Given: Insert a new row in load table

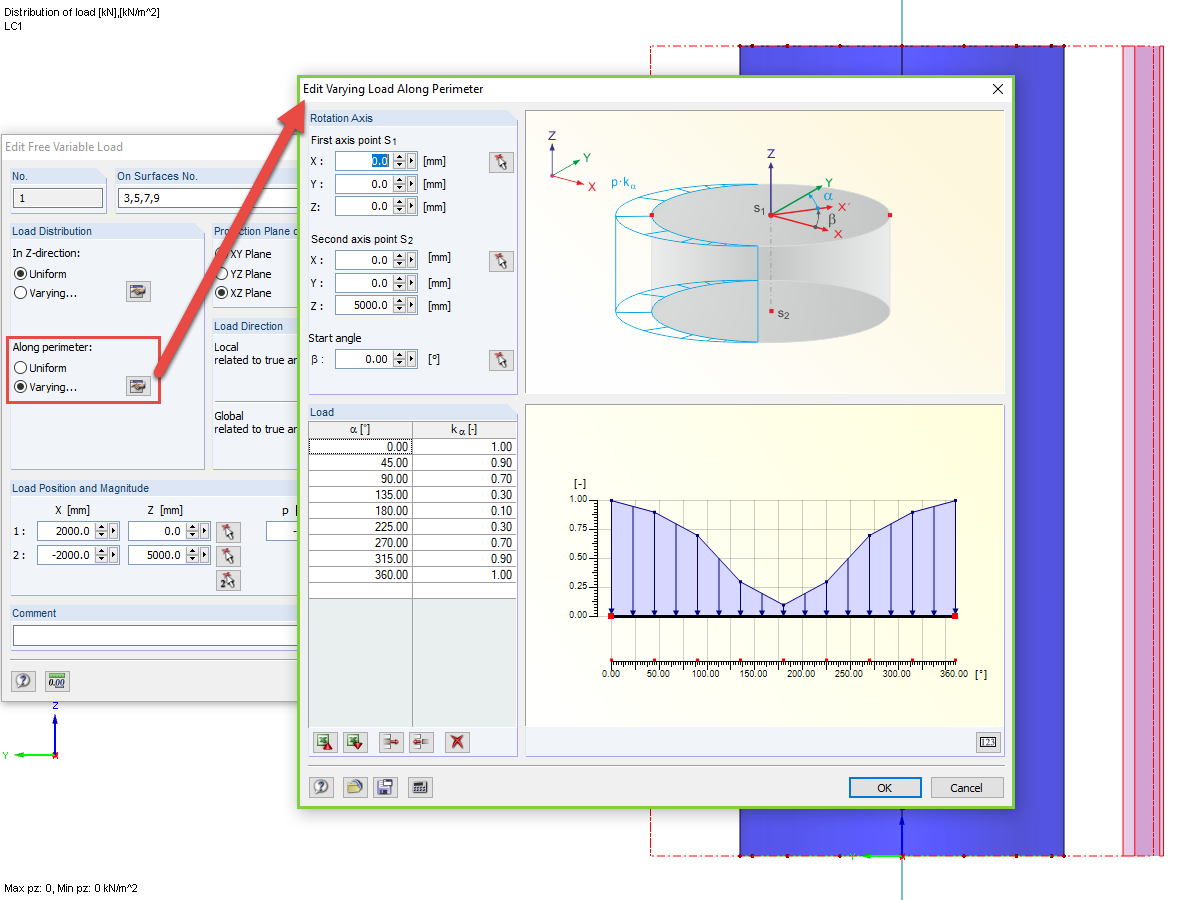Looking at the screenshot, I should point(389,742).
